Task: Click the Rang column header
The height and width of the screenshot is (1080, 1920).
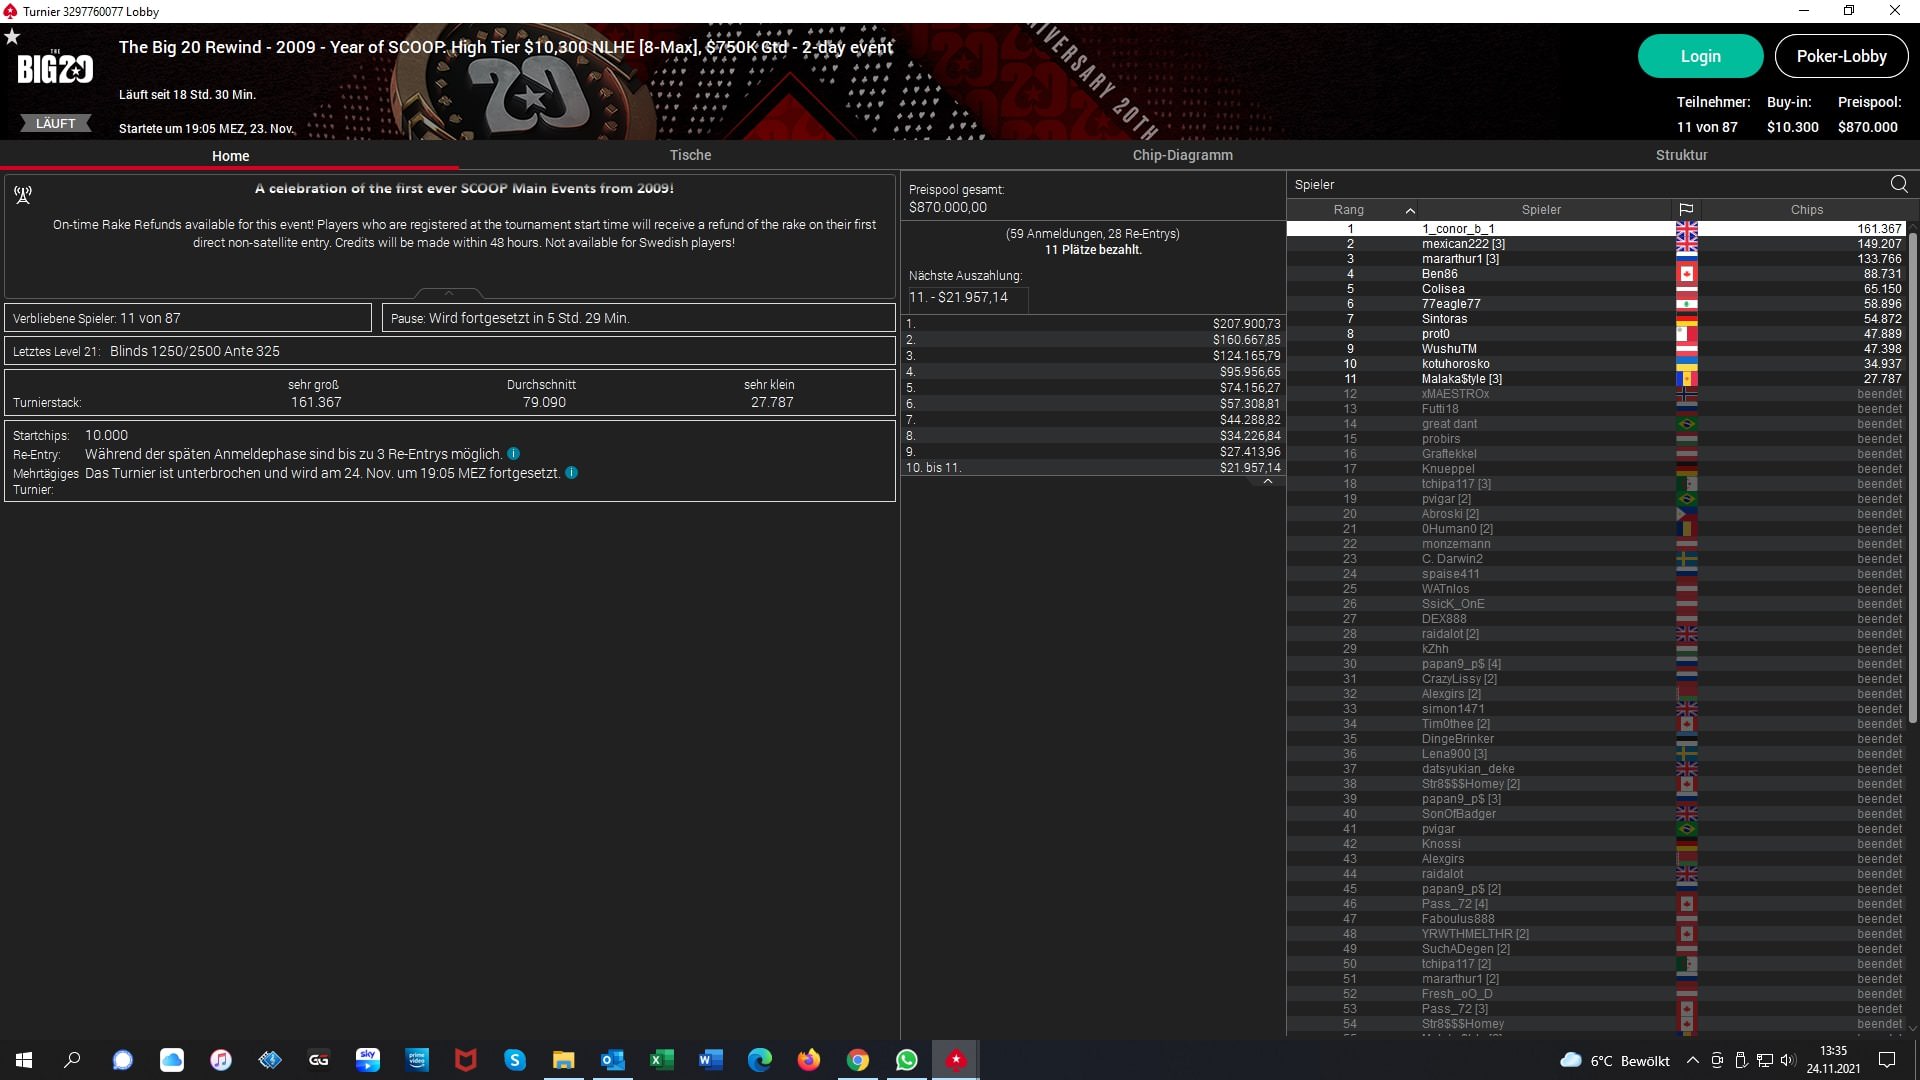Action: click(x=1348, y=210)
